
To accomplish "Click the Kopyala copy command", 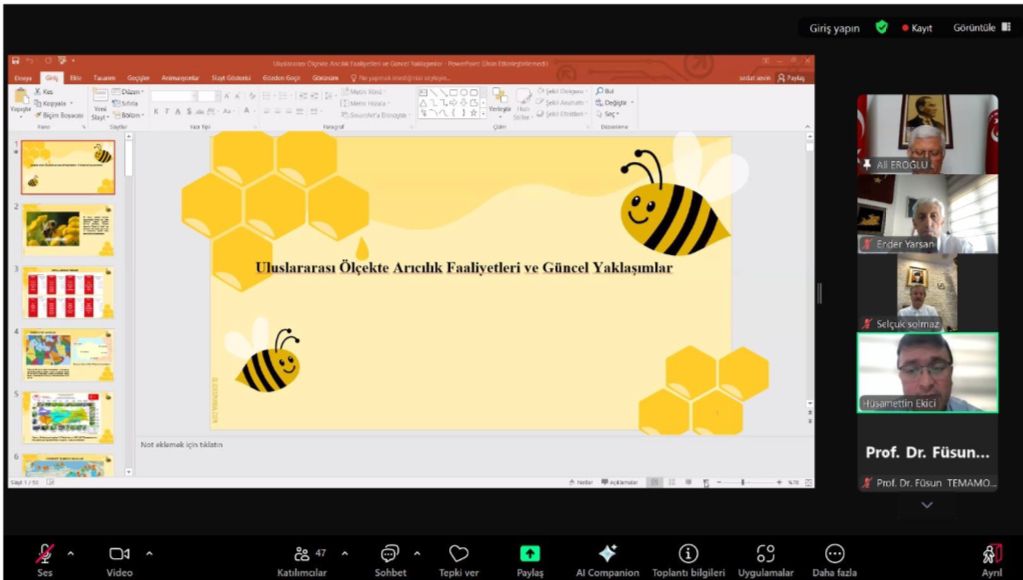I will [52, 103].
